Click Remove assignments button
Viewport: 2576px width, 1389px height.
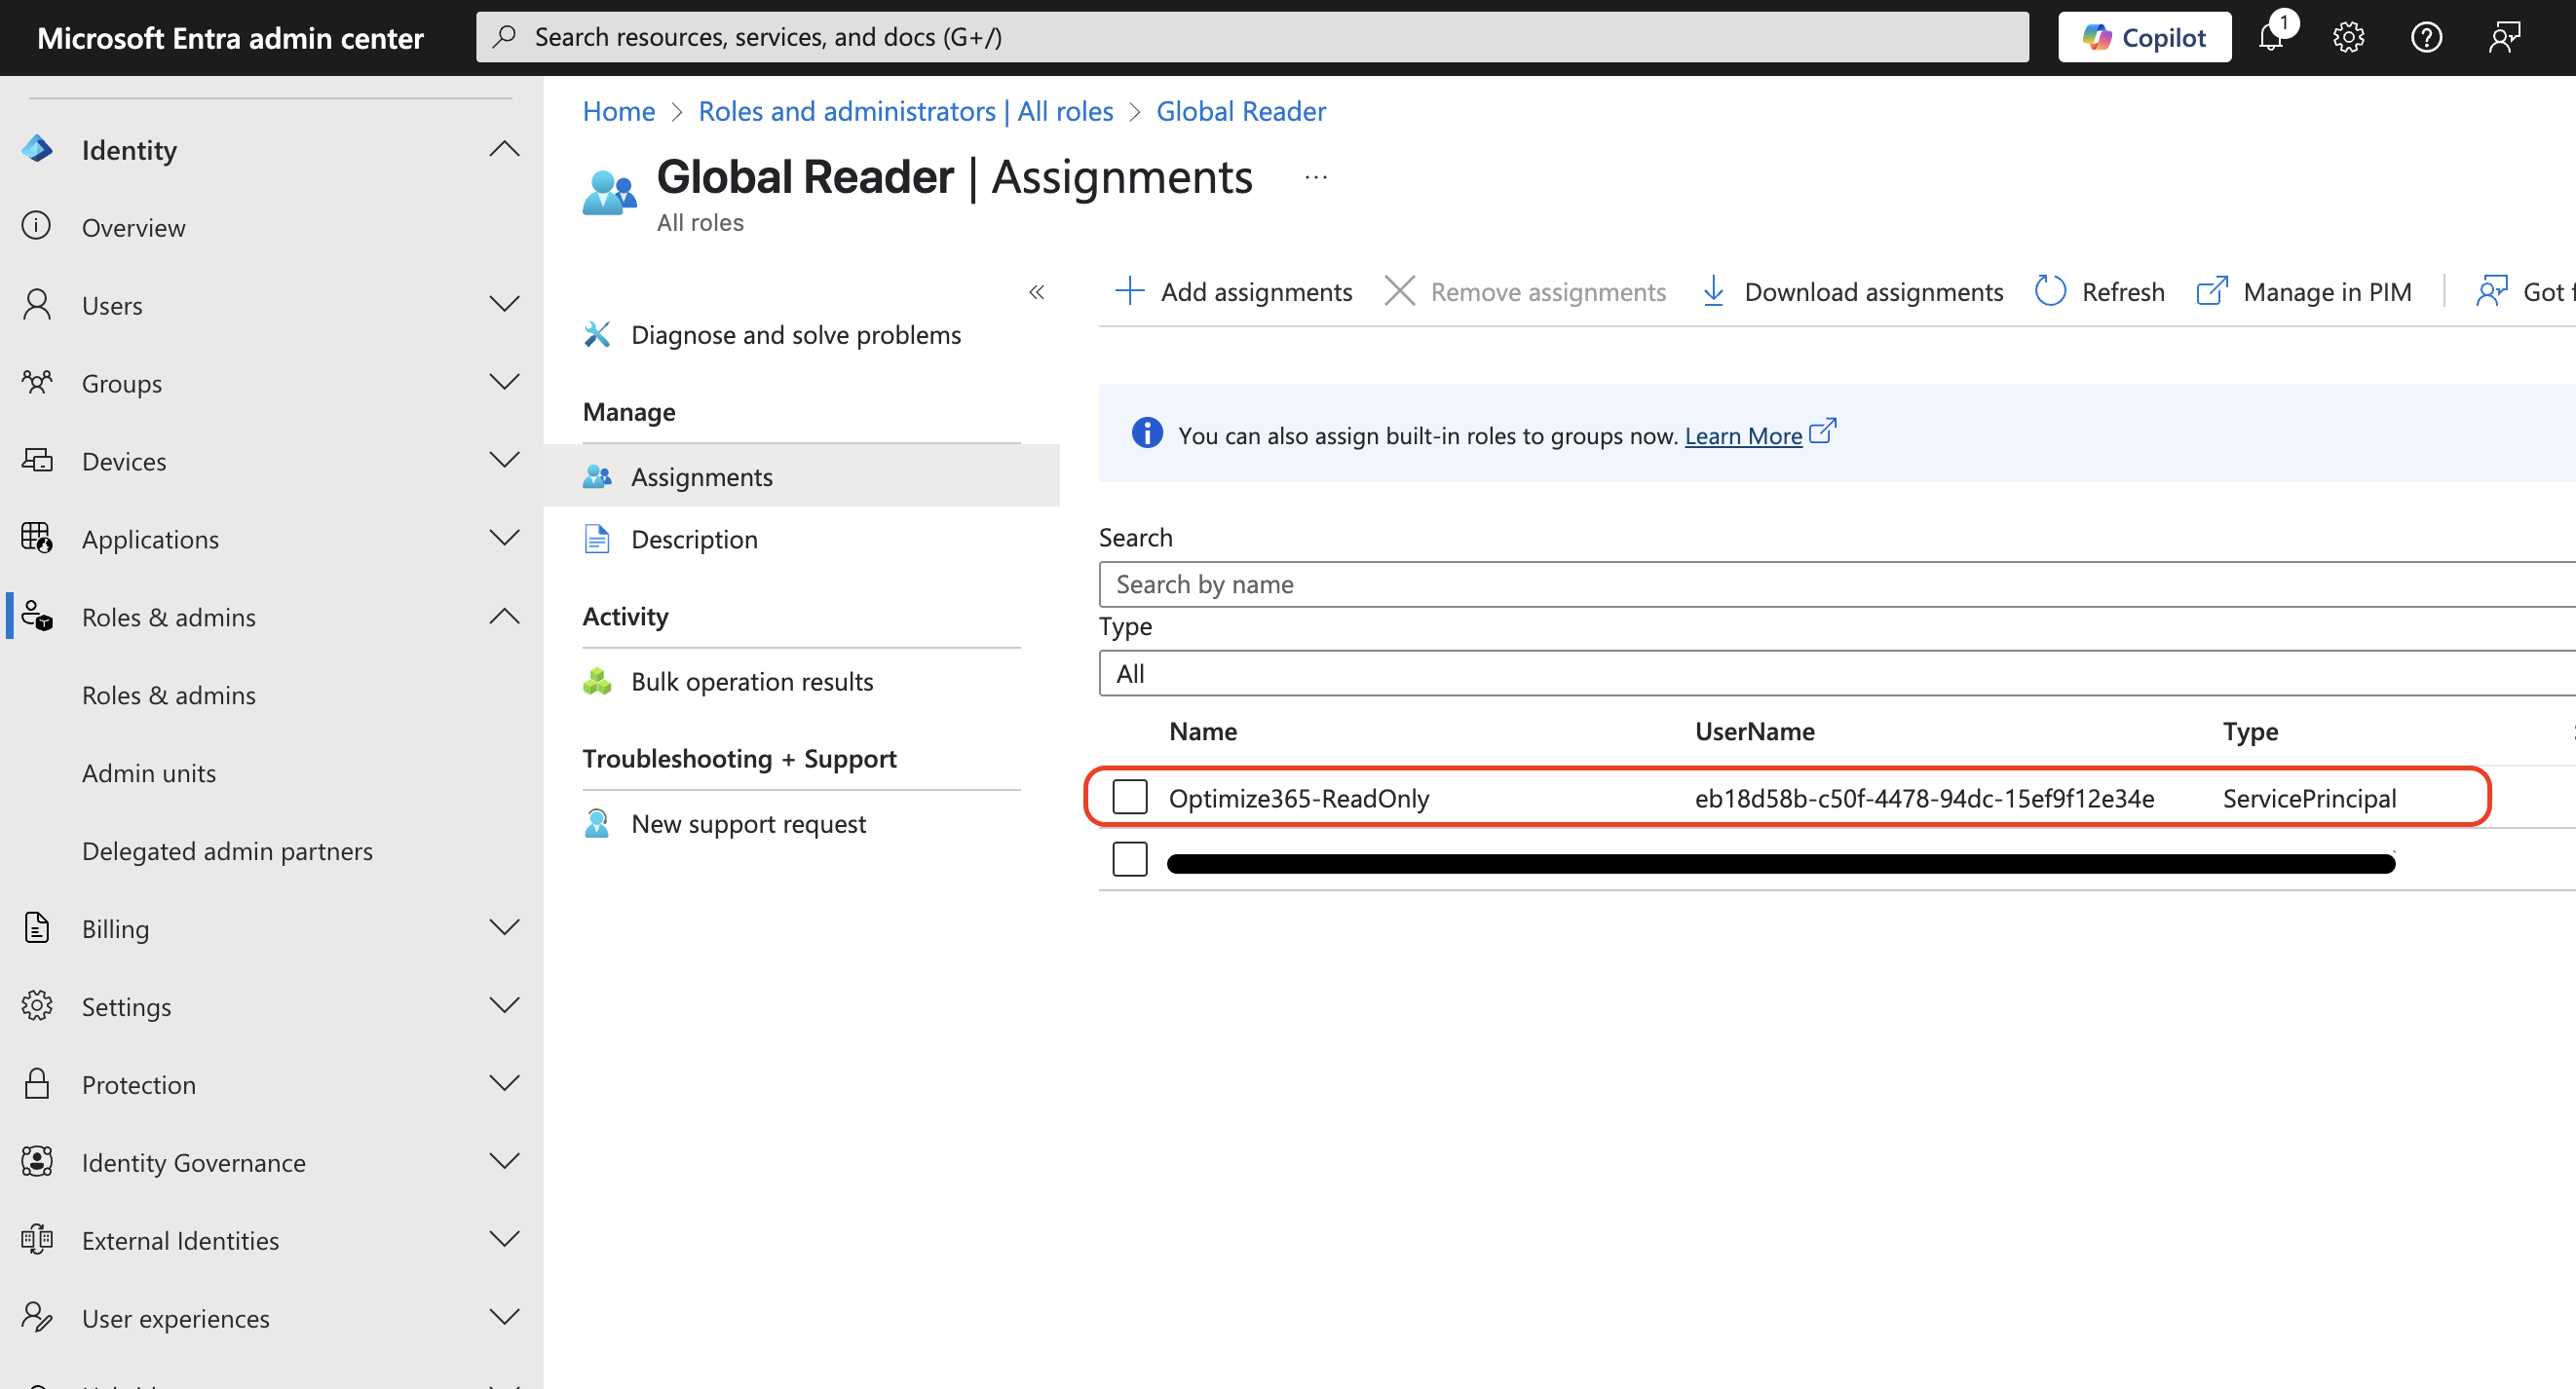1525,292
